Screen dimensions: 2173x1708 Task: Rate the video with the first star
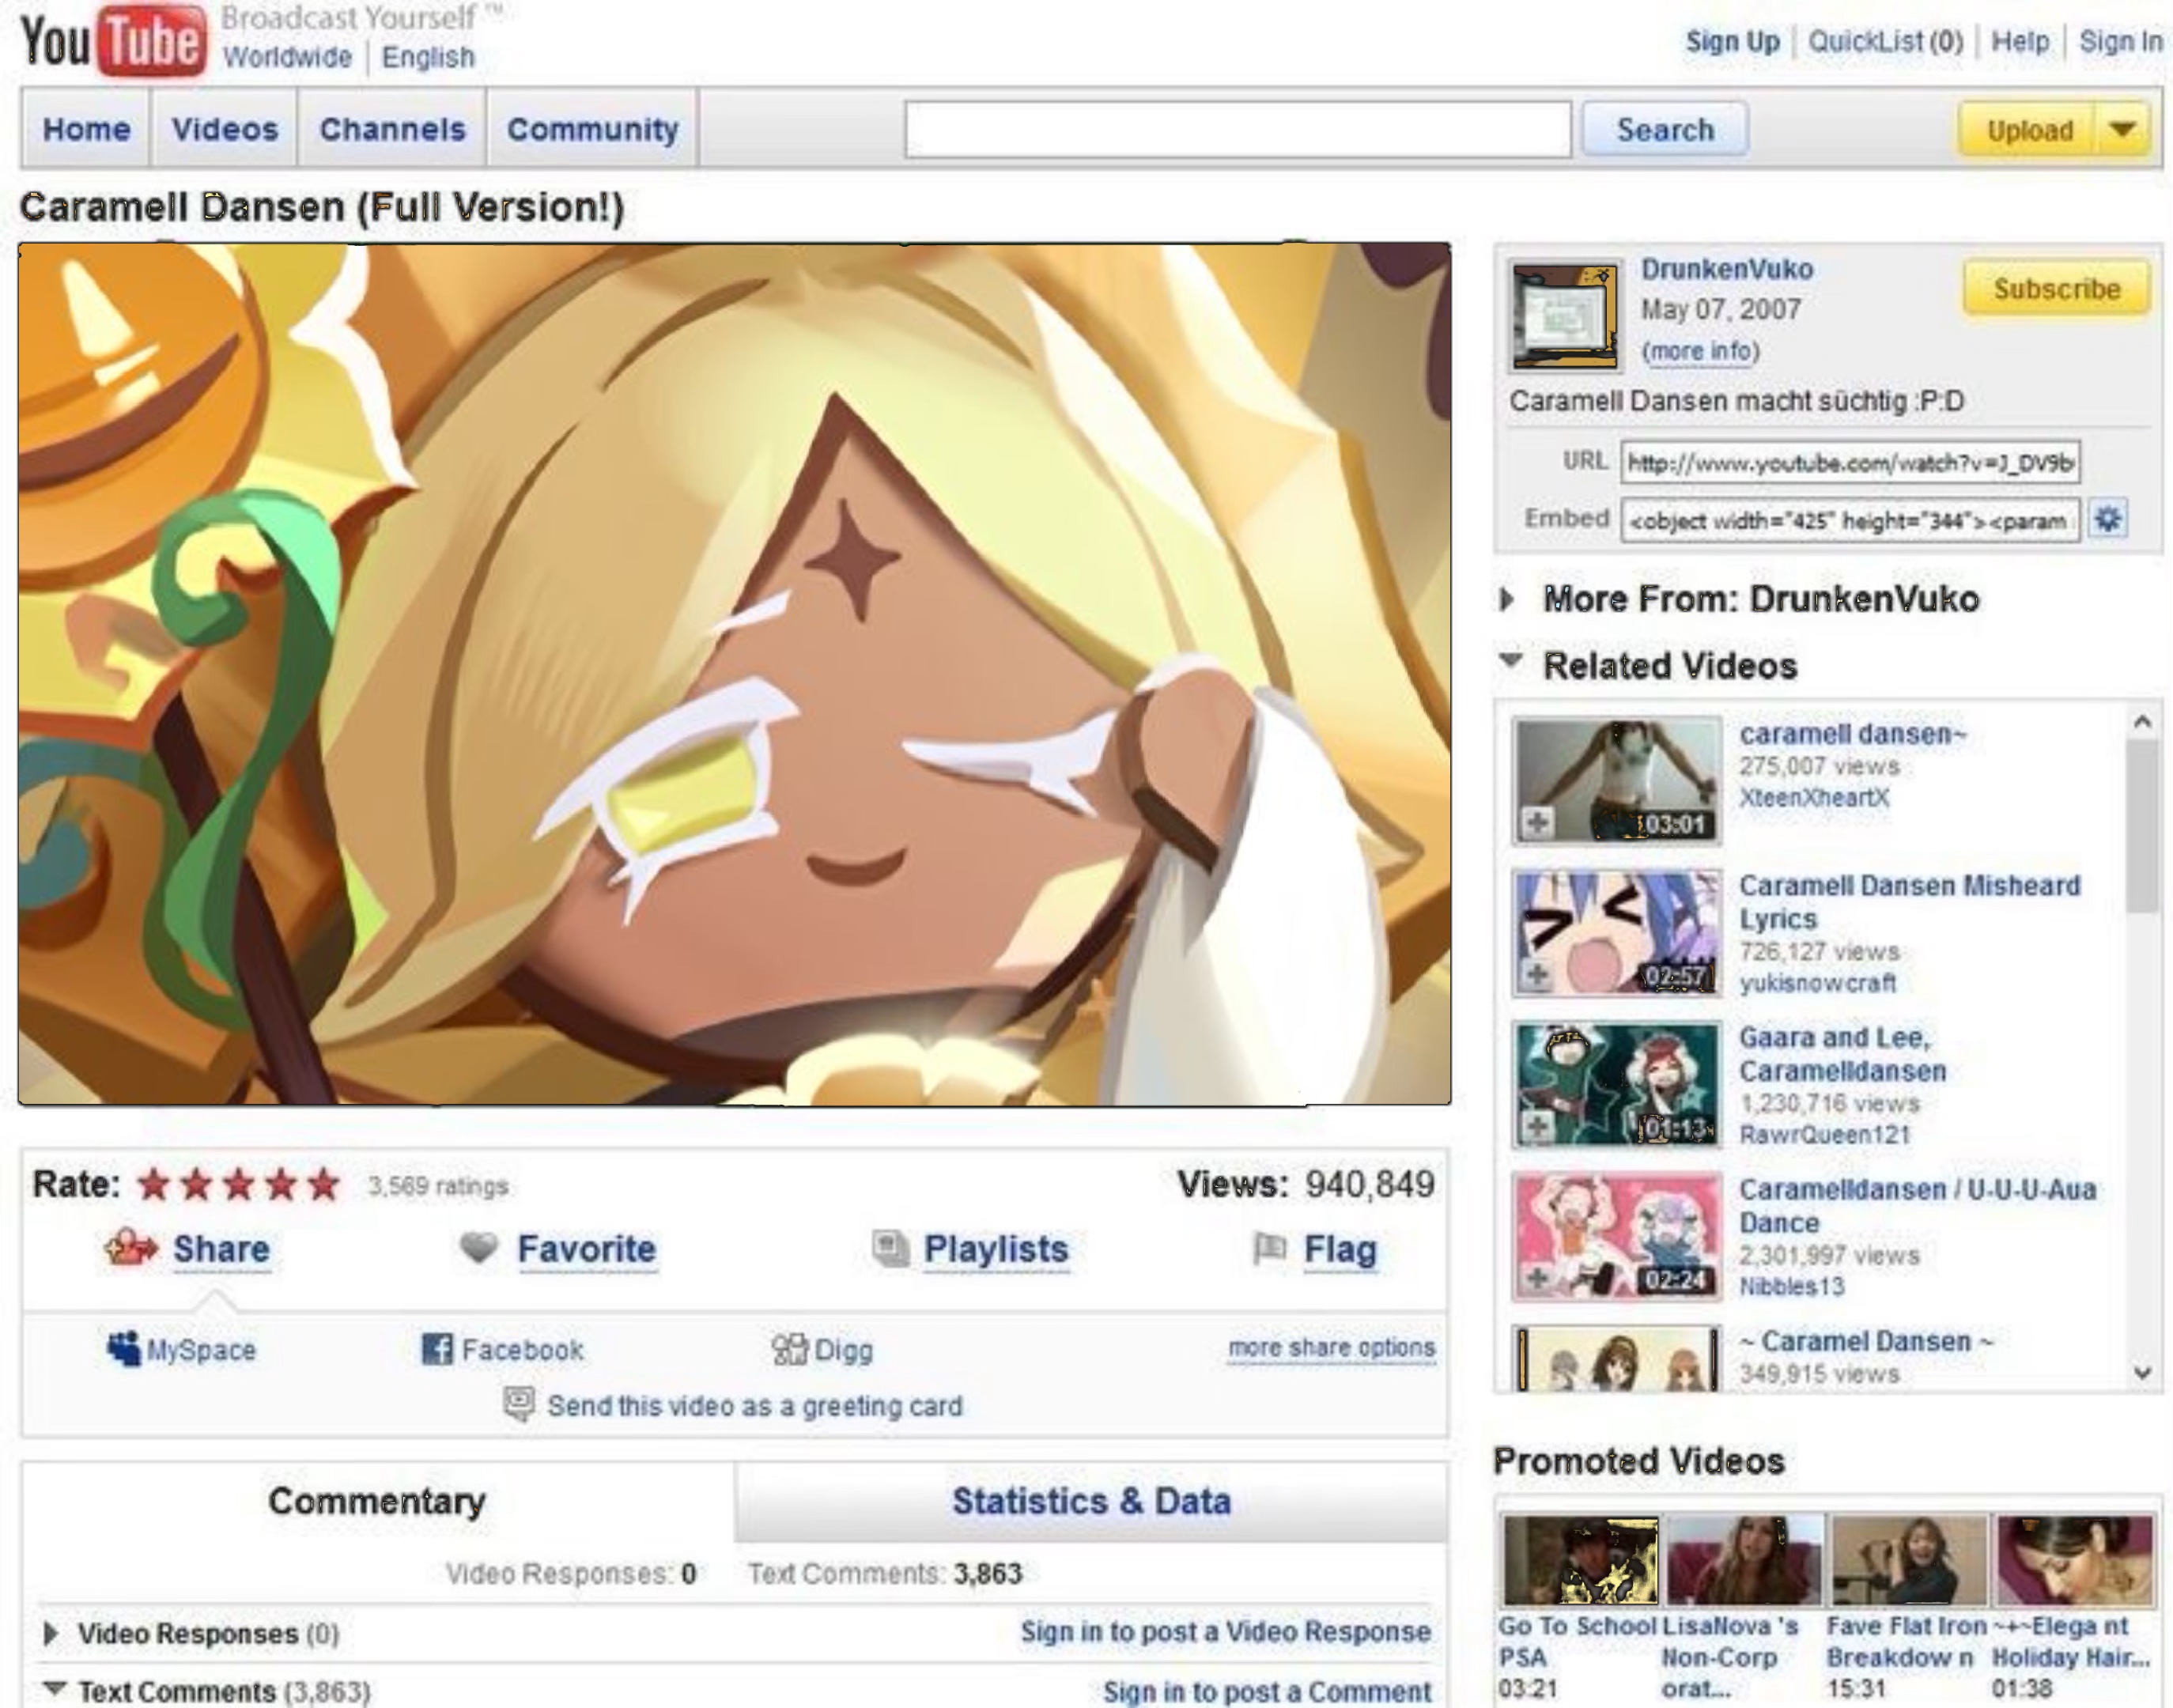click(153, 1184)
